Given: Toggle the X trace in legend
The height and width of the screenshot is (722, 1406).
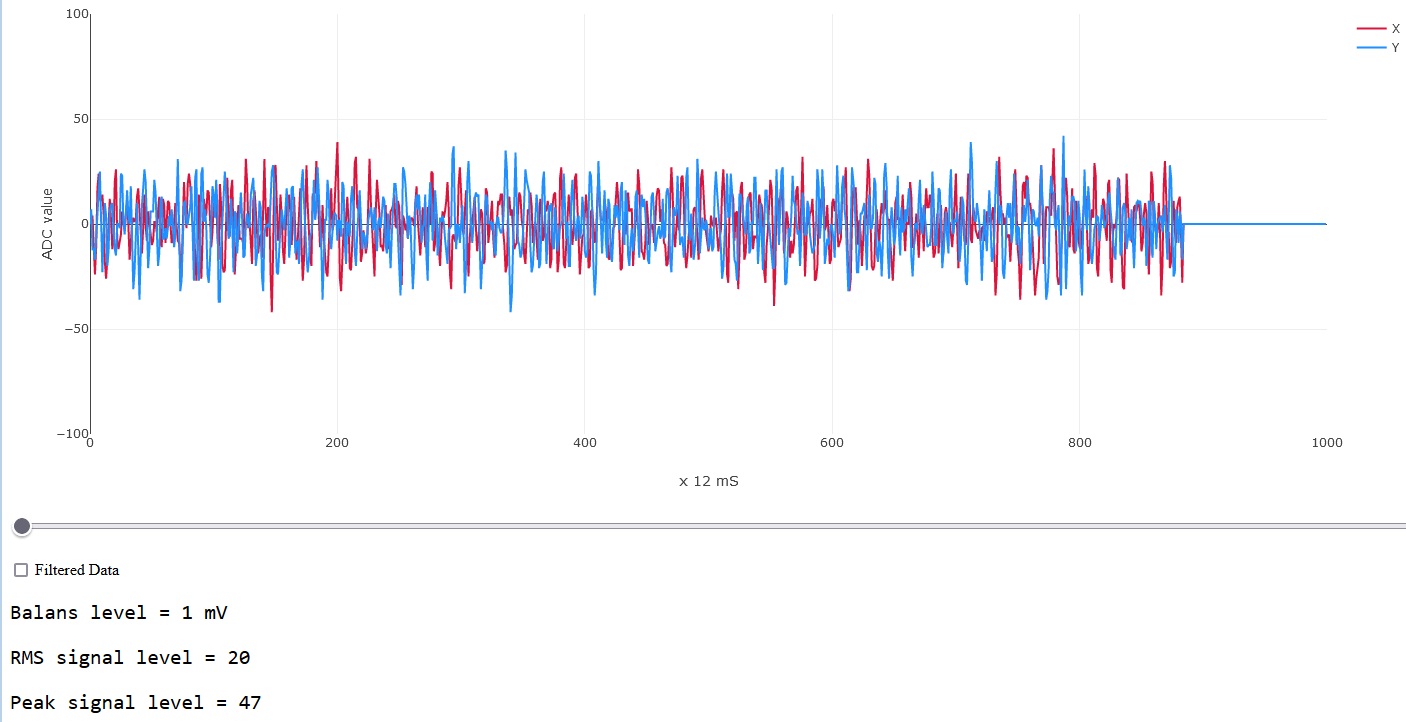Looking at the screenshot, I should [x=1378, y=29].
